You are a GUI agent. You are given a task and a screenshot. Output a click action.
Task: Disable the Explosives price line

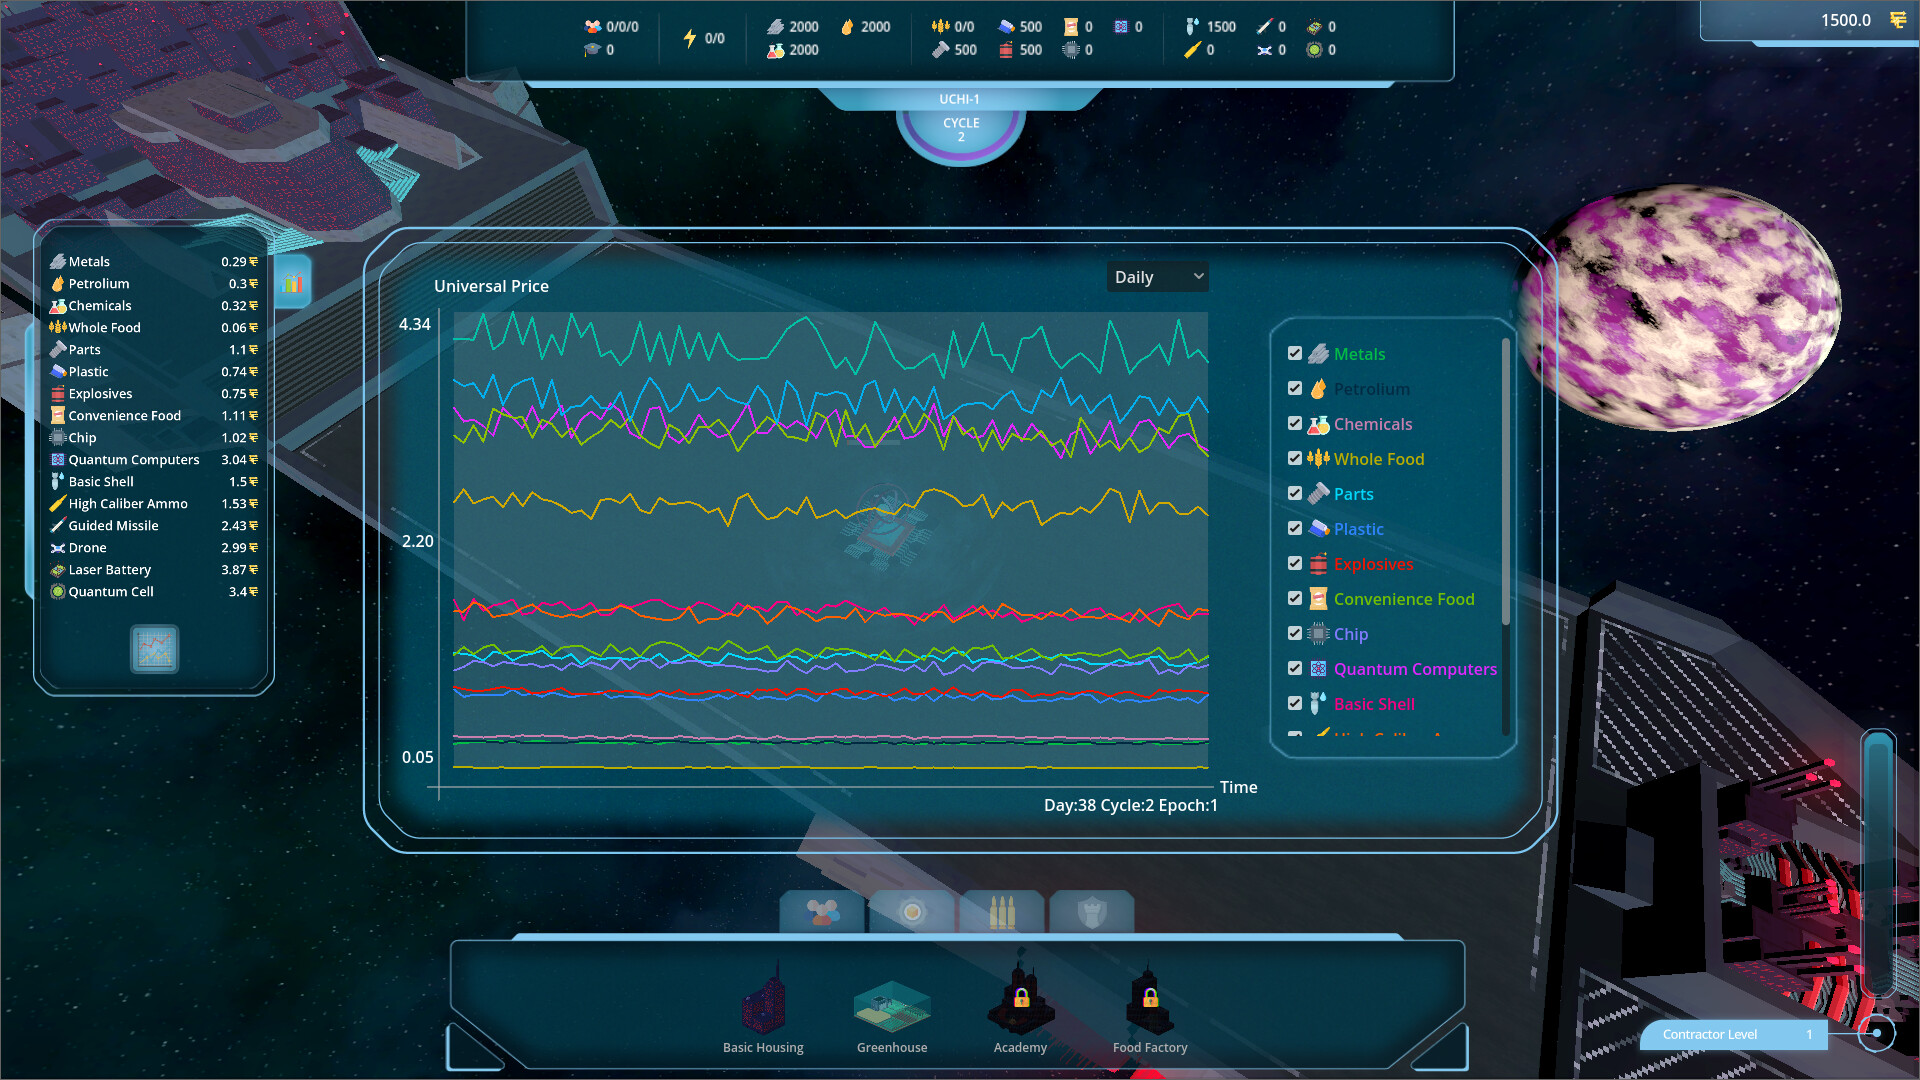tap(1295, 563)
